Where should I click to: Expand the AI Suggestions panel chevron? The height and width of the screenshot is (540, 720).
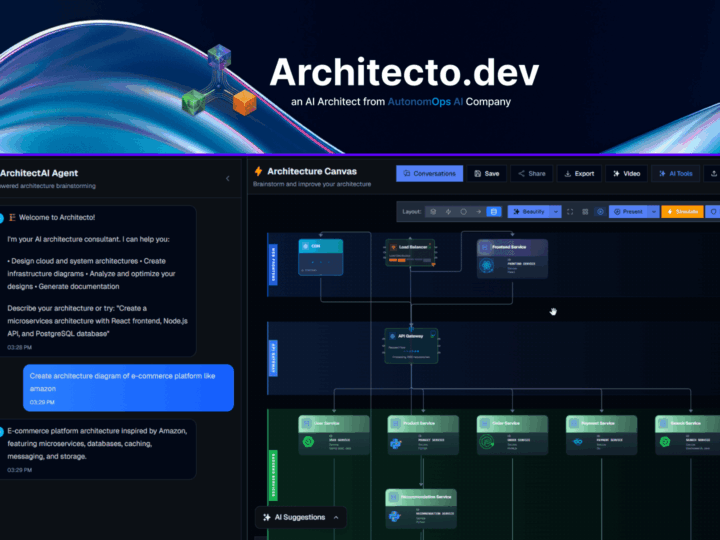(x=336, y=518)
